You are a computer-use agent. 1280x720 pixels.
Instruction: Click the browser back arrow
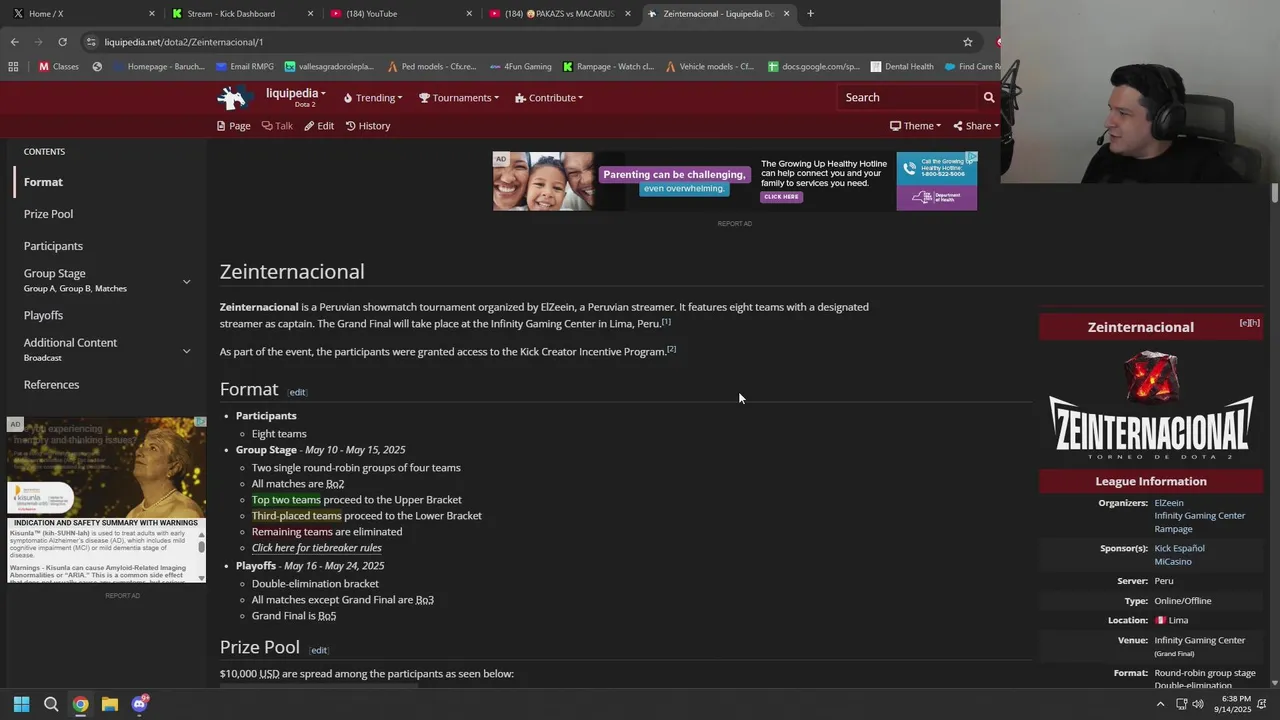point(14,42)
